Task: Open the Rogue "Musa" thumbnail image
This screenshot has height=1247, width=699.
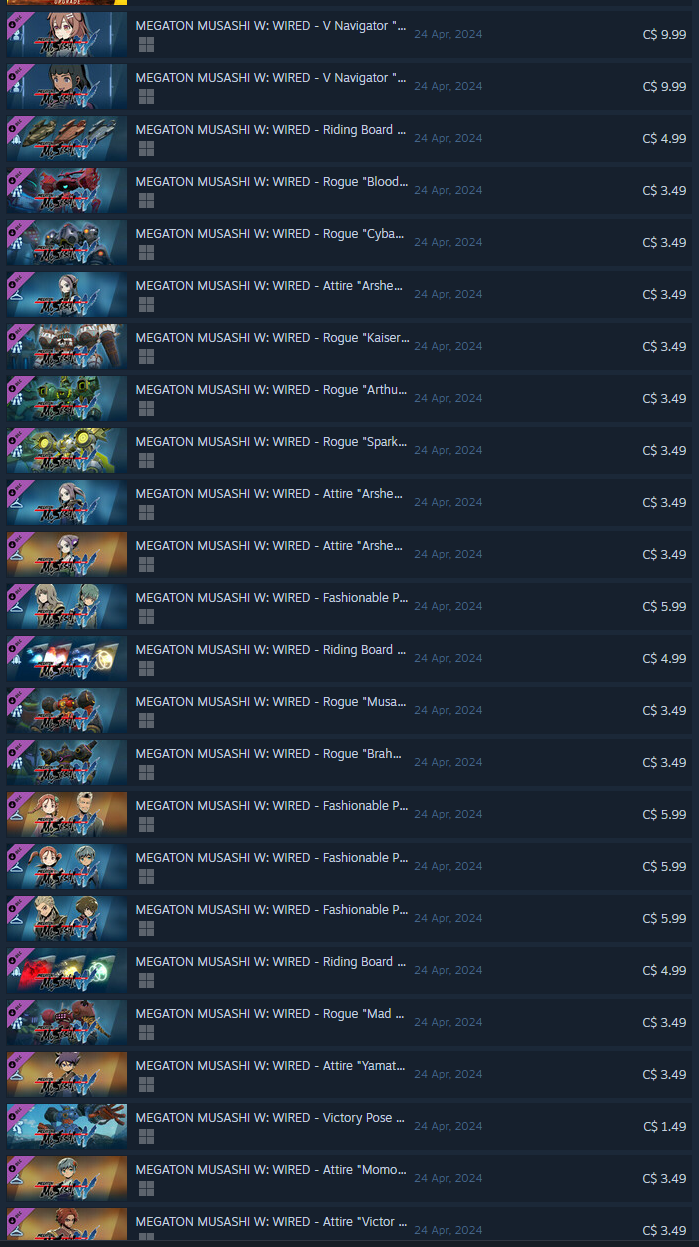Action: (67, 710)
